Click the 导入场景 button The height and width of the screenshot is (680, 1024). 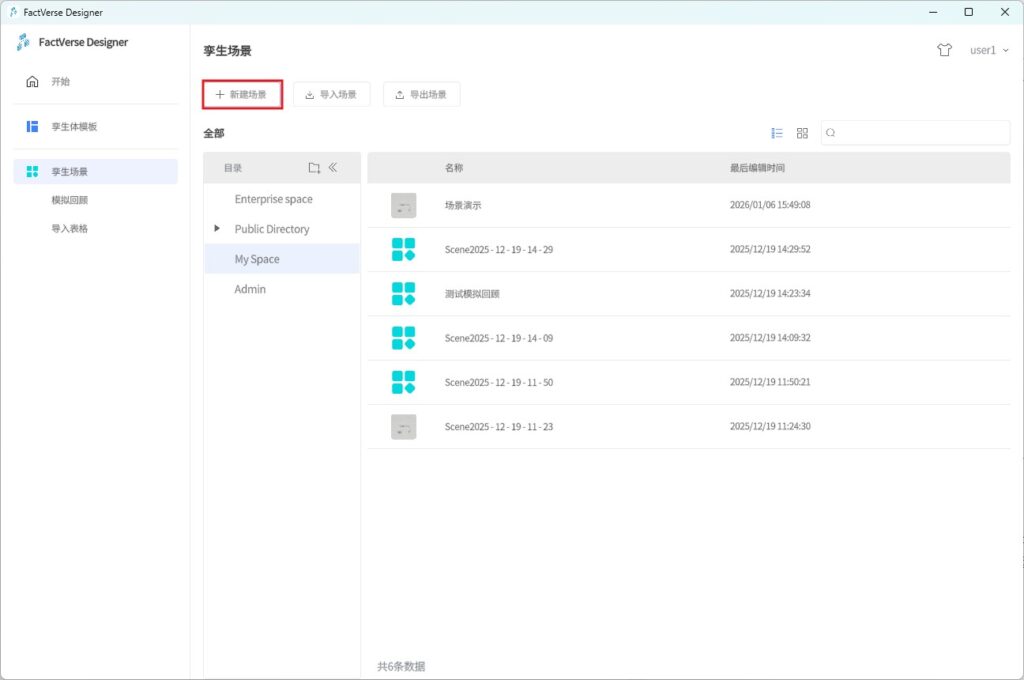click(332, 94)
